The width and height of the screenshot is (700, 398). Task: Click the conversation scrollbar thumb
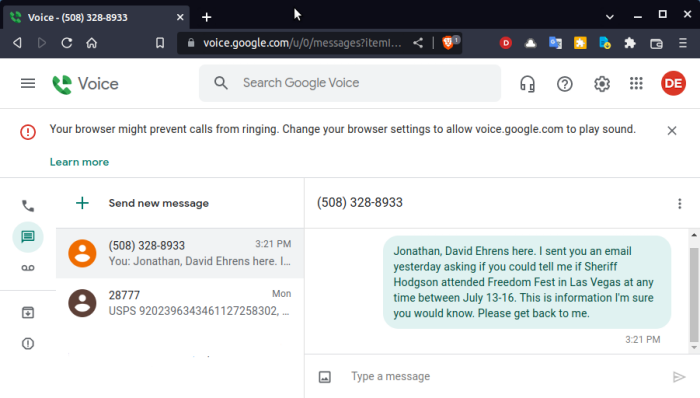pyautogui.click(x=694, y=294)
